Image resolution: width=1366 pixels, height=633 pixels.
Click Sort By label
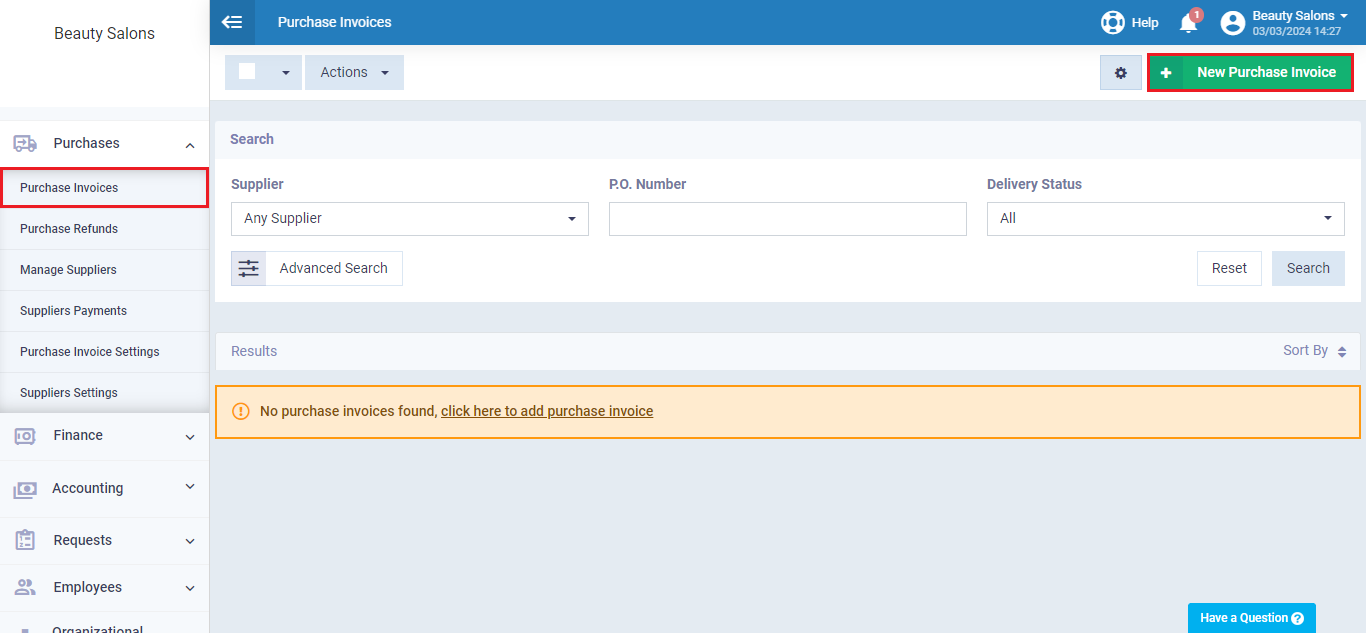click(1305, 351)
